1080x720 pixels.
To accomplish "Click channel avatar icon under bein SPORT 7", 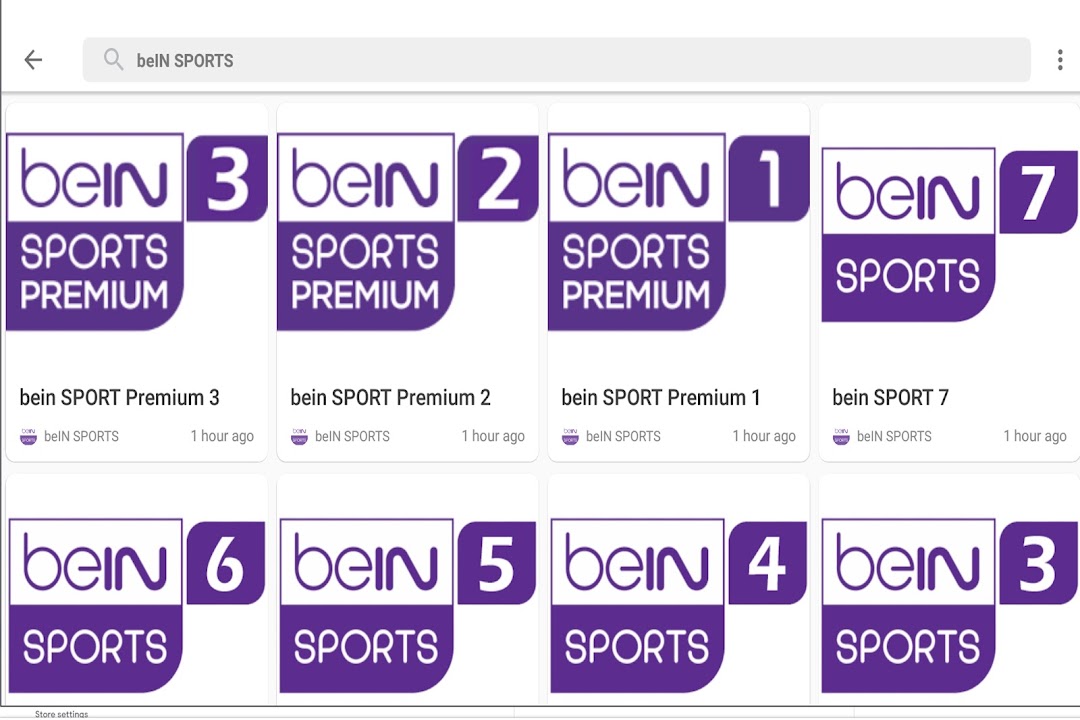I will 841,436.
